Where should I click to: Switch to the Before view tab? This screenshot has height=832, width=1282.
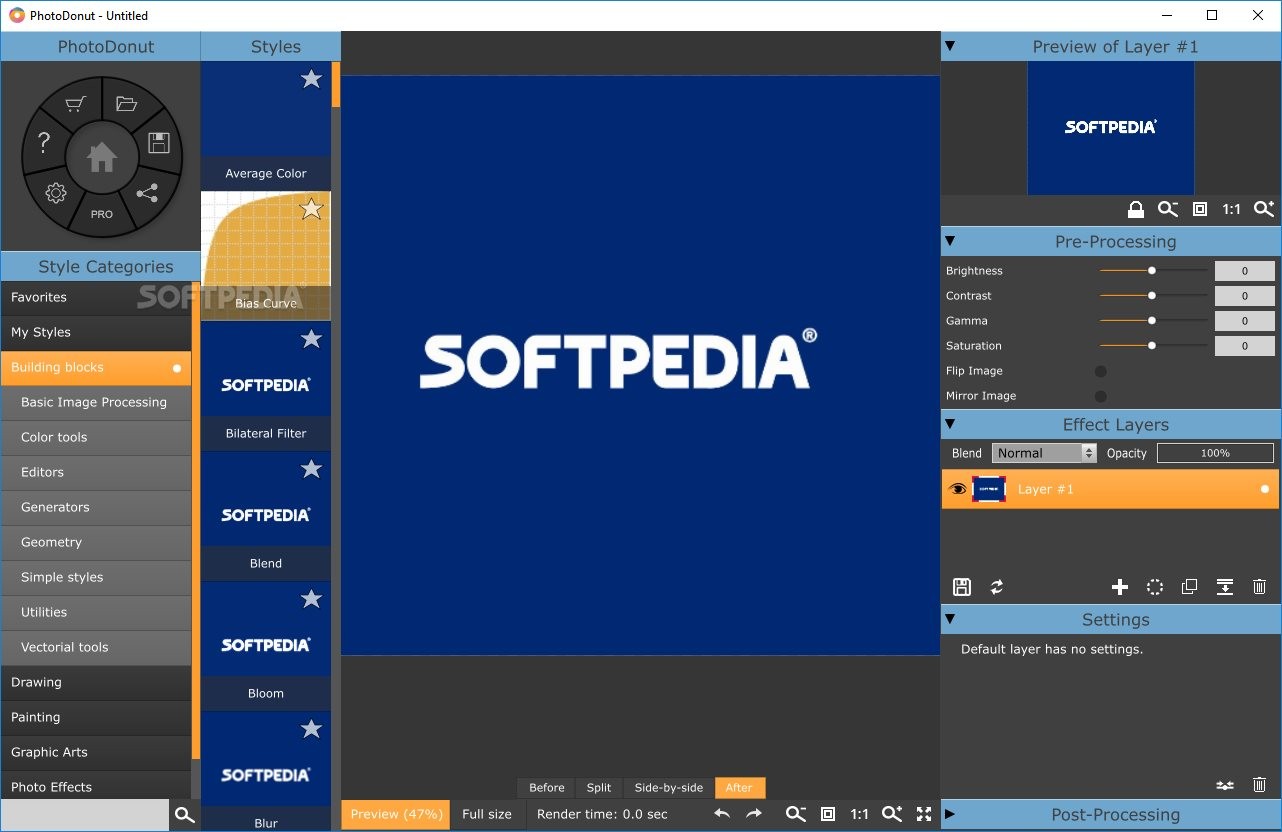tap(546, 788)
